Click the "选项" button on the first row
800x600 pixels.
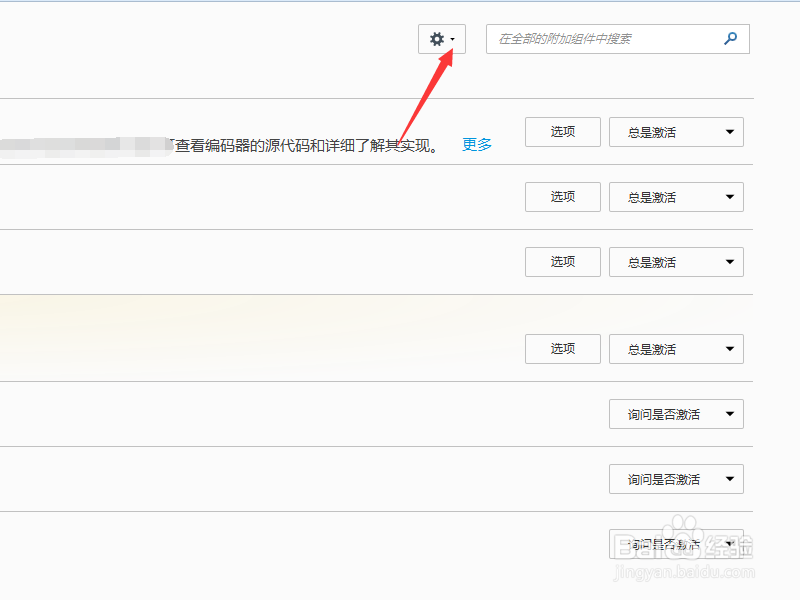562,131
